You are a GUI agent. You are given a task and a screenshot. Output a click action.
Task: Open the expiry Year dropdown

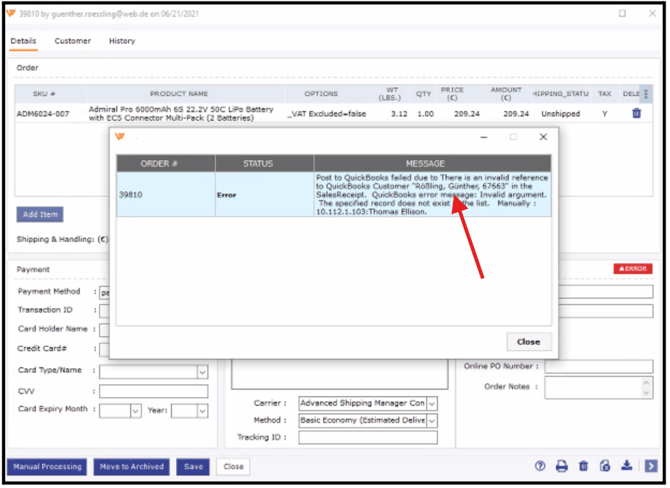pyautogui.click(x=201, y=410)
